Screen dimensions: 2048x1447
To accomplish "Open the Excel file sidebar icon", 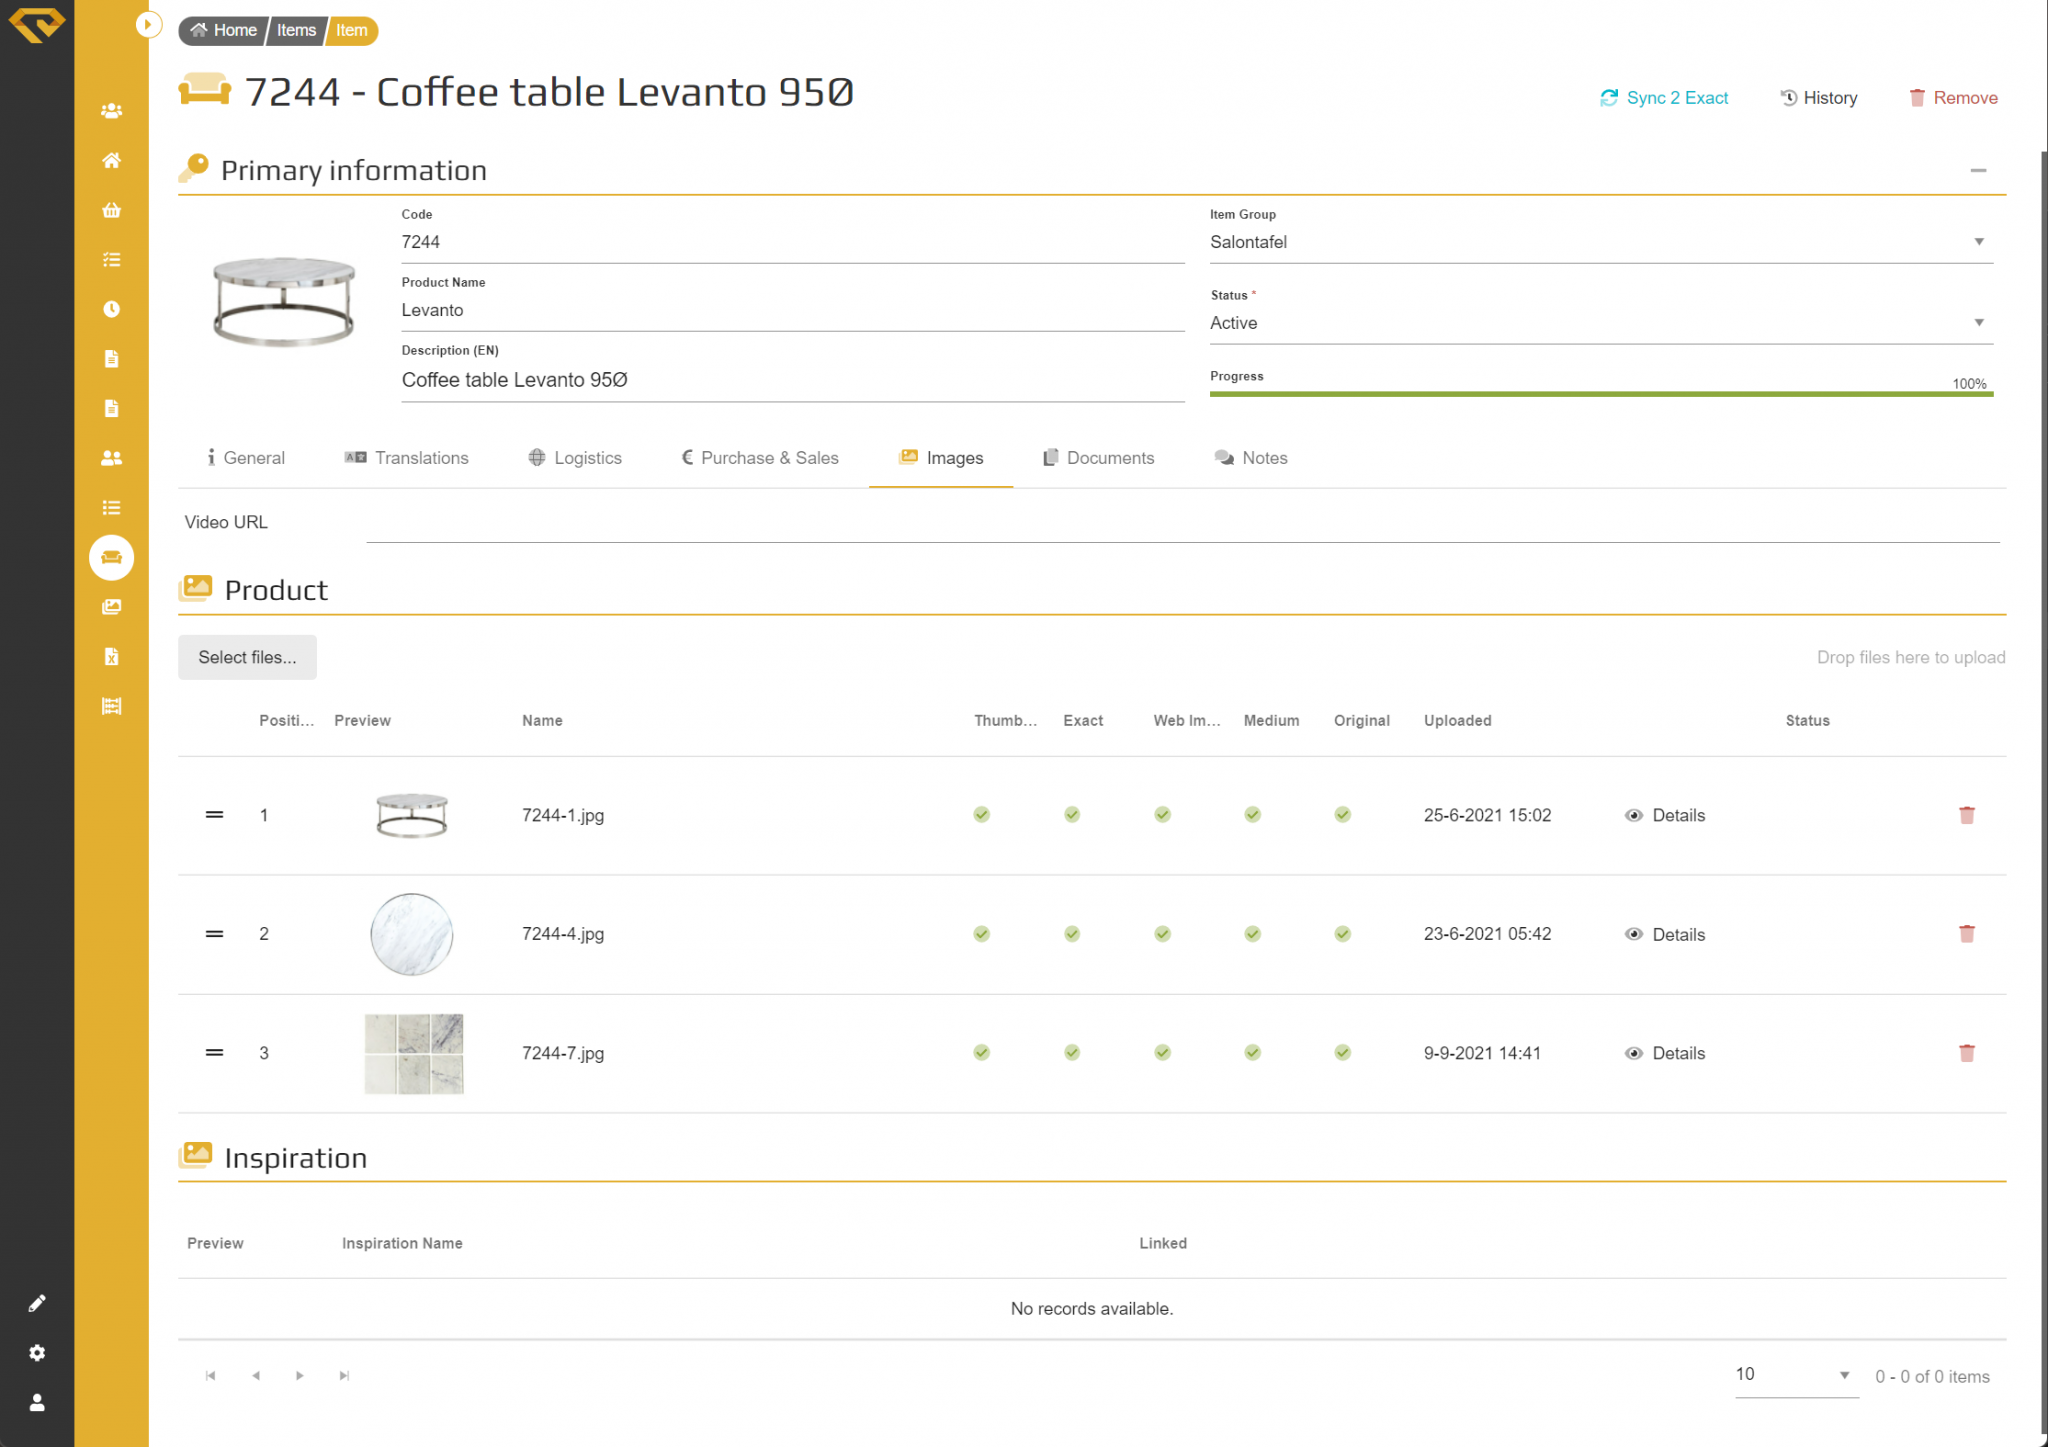I will (x=111, y=657).
